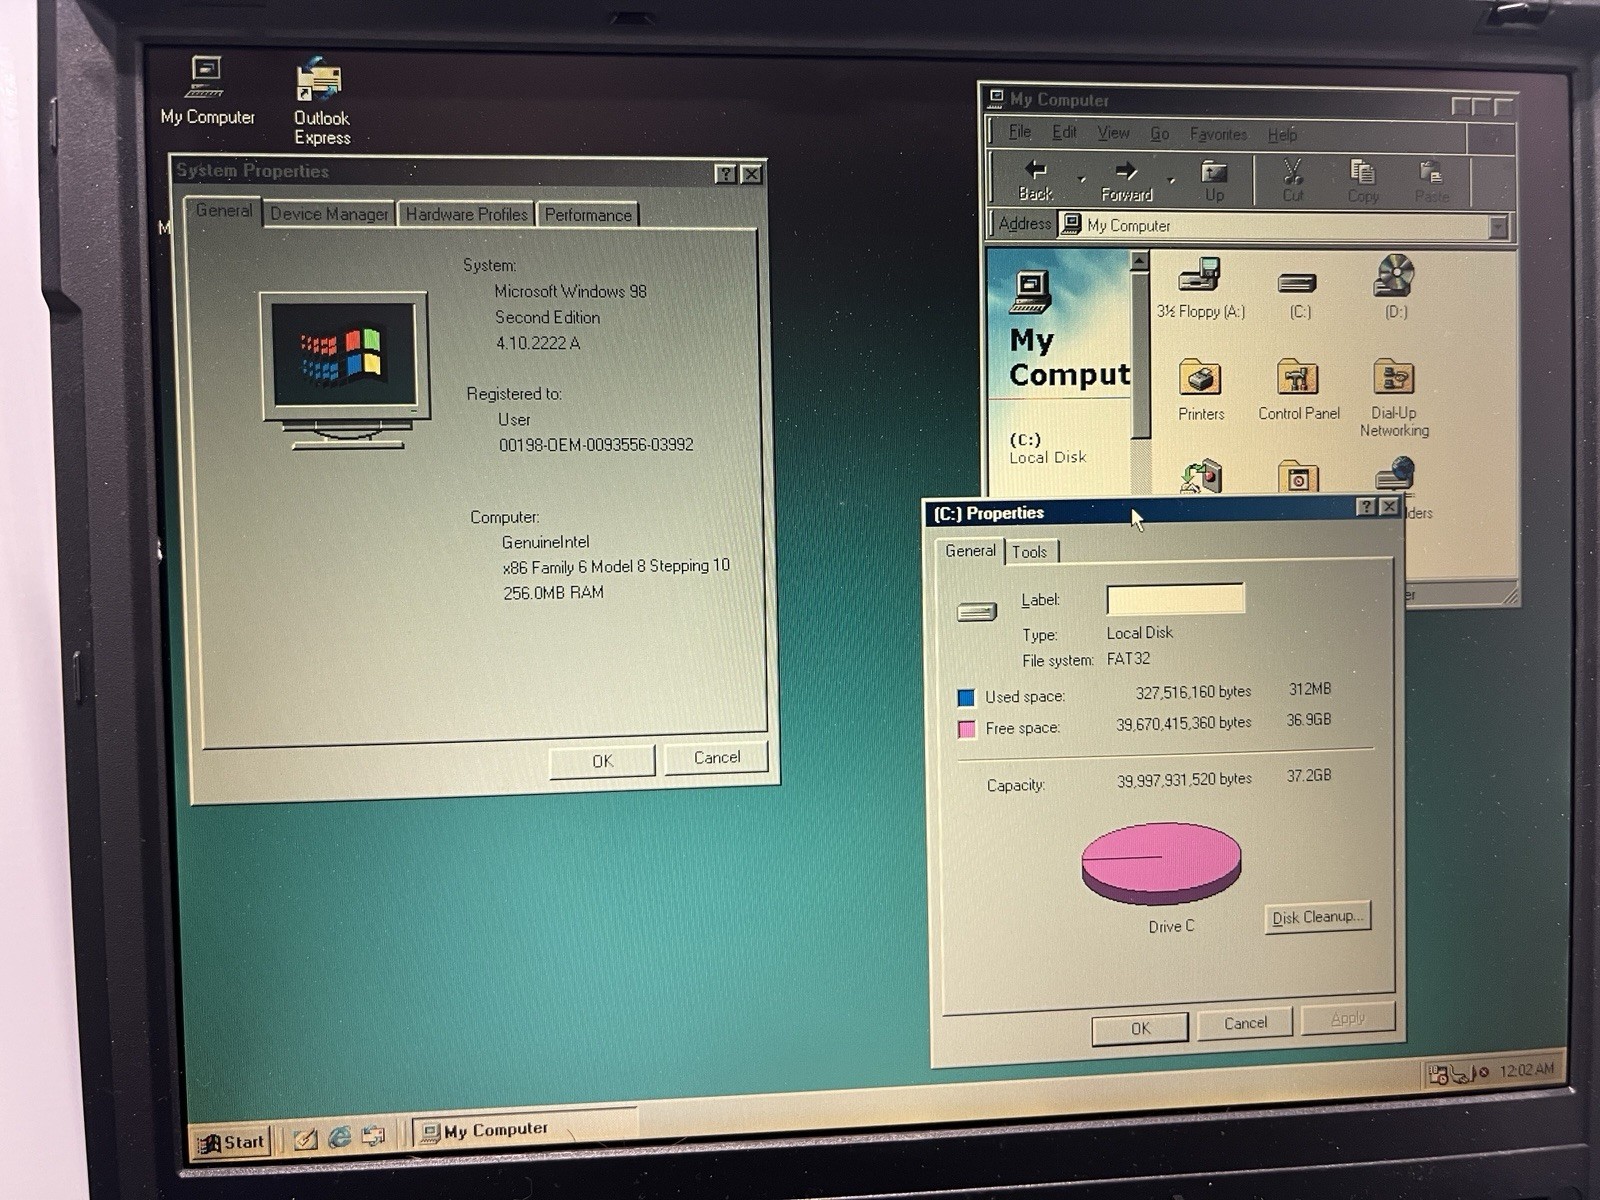Open the My Computer desktop icon
Viewport: 1600px width, 1200px height.
207,92
